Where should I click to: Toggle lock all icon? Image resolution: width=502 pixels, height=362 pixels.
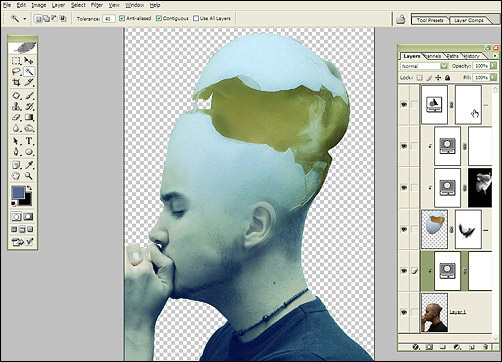click(x=447, y=78)
